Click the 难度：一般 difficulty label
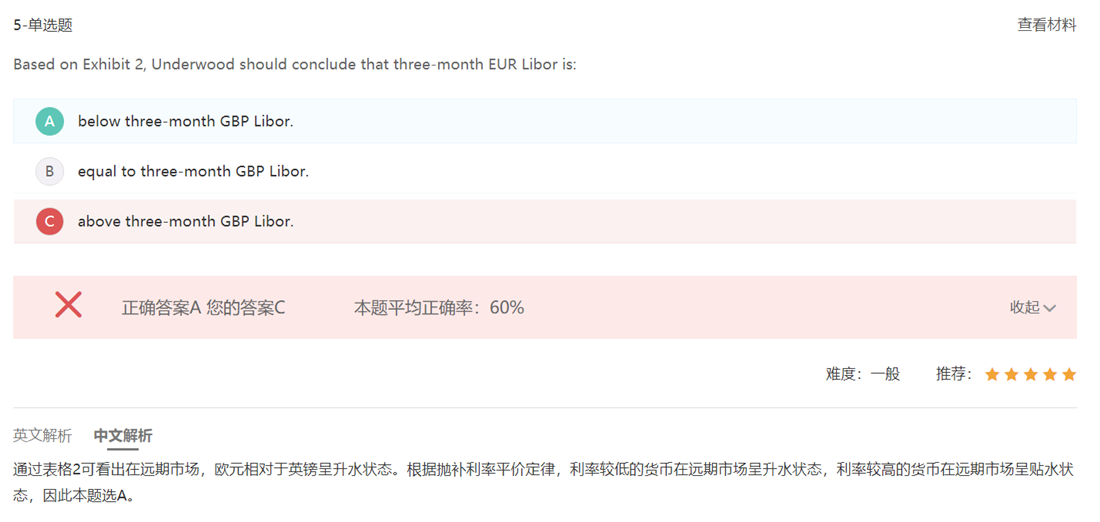Image resolution: width=1100 pixels, height=522 pixels. (x=862, y=374)
